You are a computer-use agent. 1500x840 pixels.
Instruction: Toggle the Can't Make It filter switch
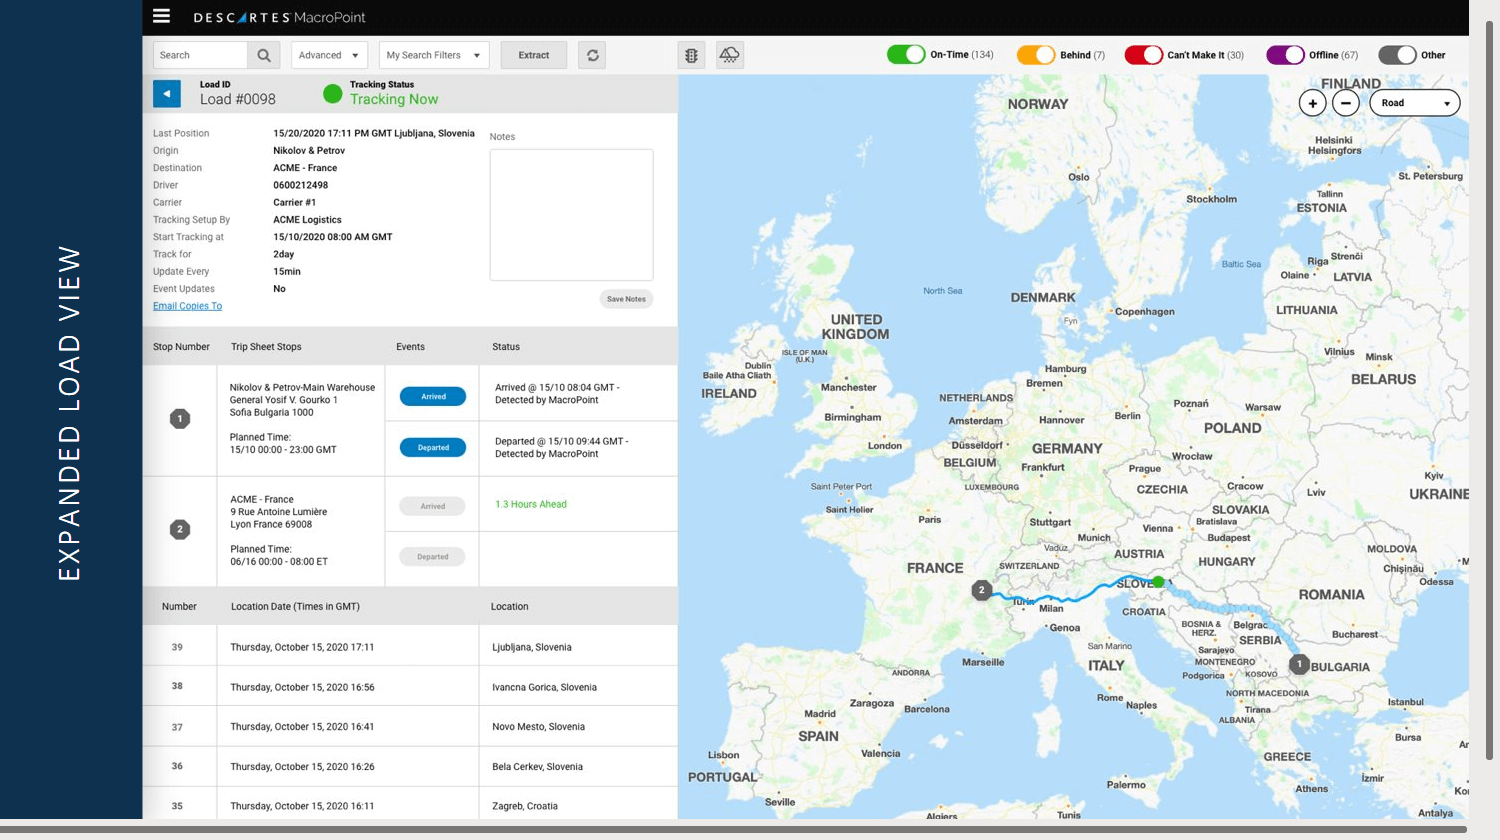(x=1144, y=55)
